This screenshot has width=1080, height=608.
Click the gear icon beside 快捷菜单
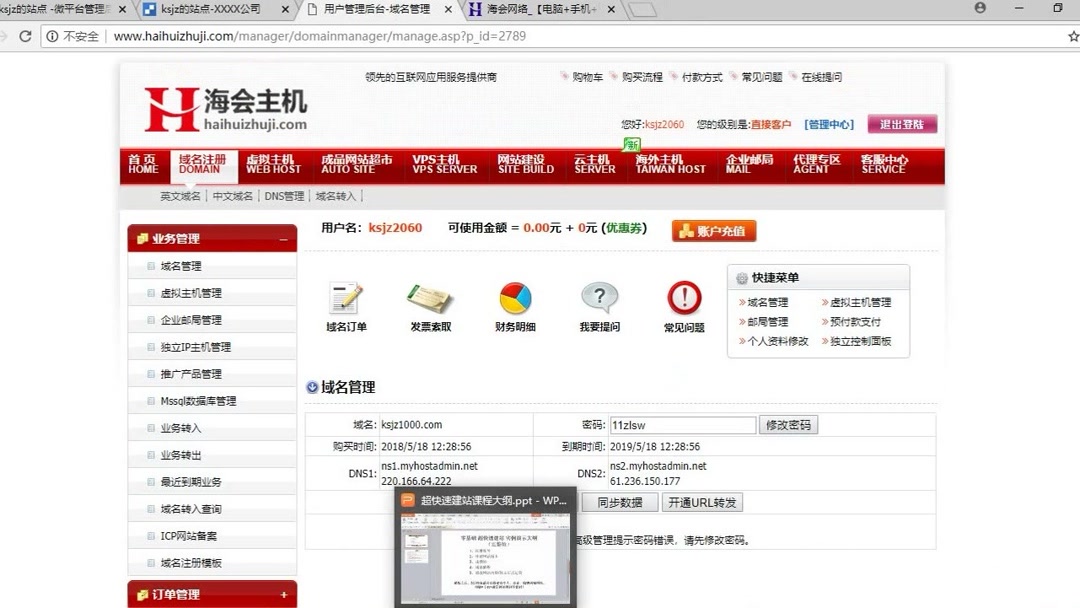pos(740,277)
